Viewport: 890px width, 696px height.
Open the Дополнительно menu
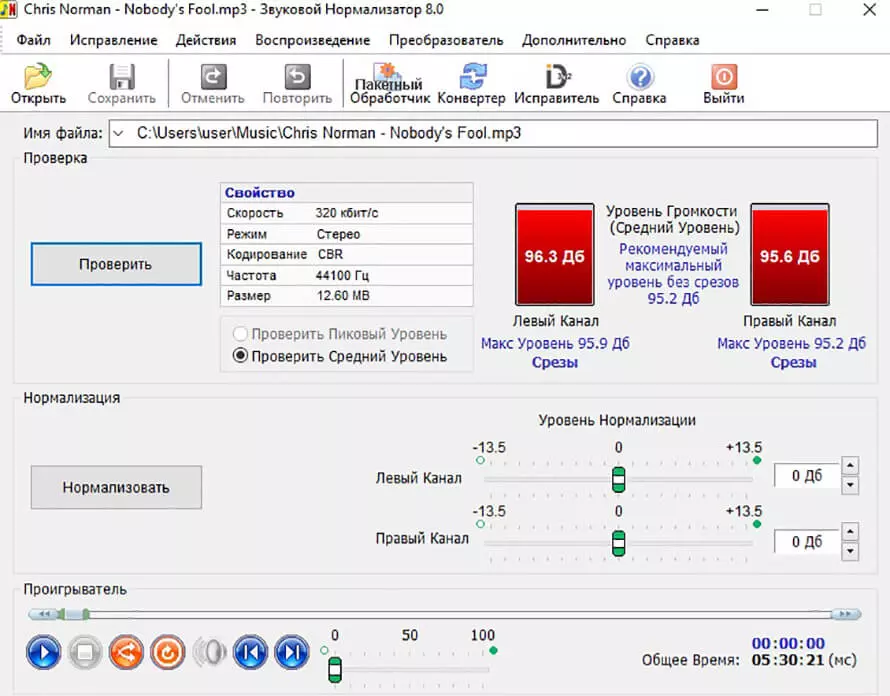[x=574, y=40]
